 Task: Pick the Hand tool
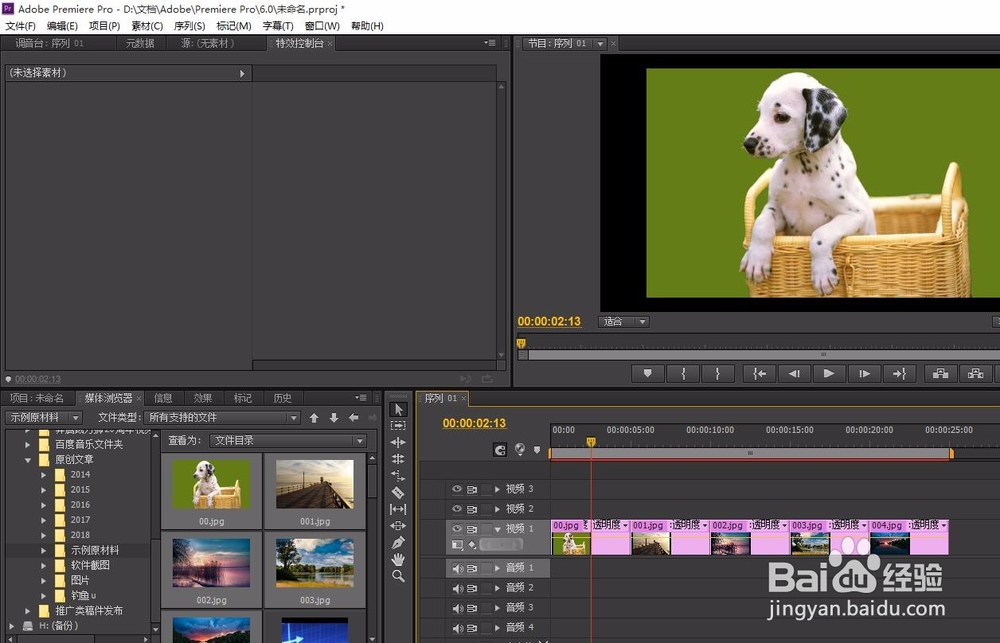coord(398,559)
